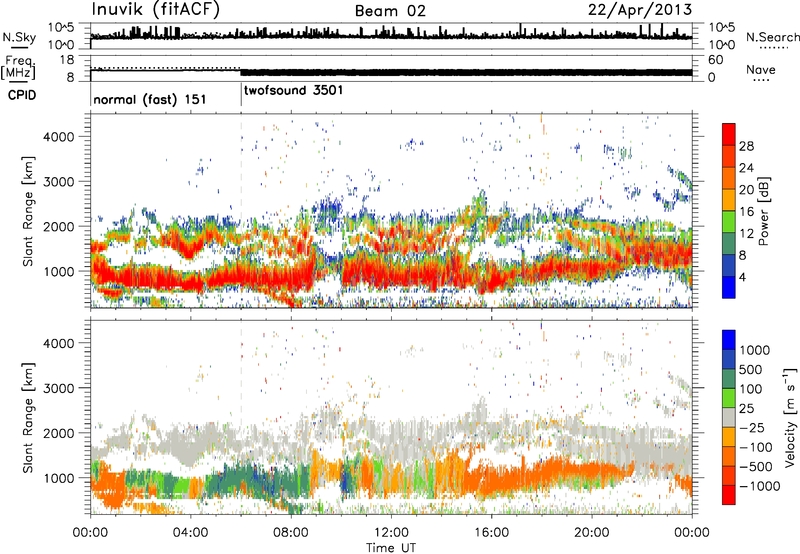Screen dimensions: 800x554
Task: Click the '16:00' time tick label
Action: (x=491, y=533)
